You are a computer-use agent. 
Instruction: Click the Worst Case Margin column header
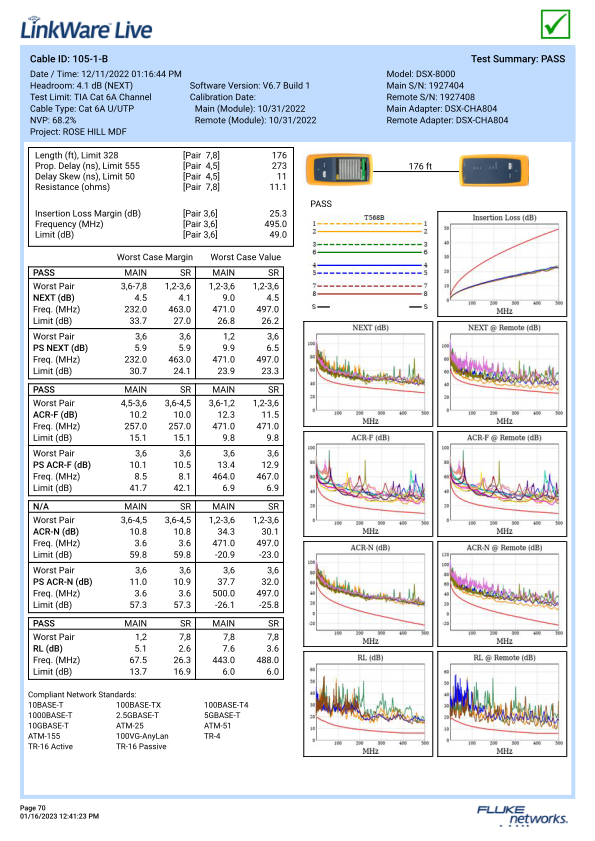point(155,257)
